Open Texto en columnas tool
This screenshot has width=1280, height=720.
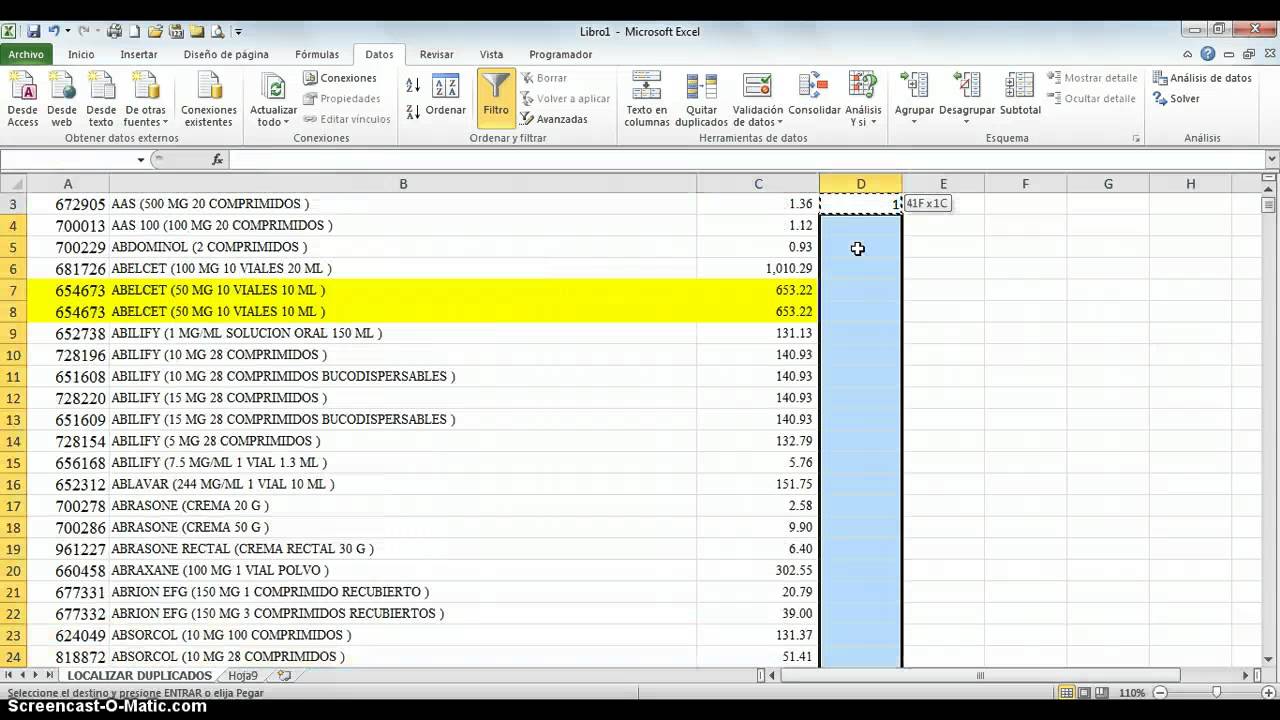[647, 100]
